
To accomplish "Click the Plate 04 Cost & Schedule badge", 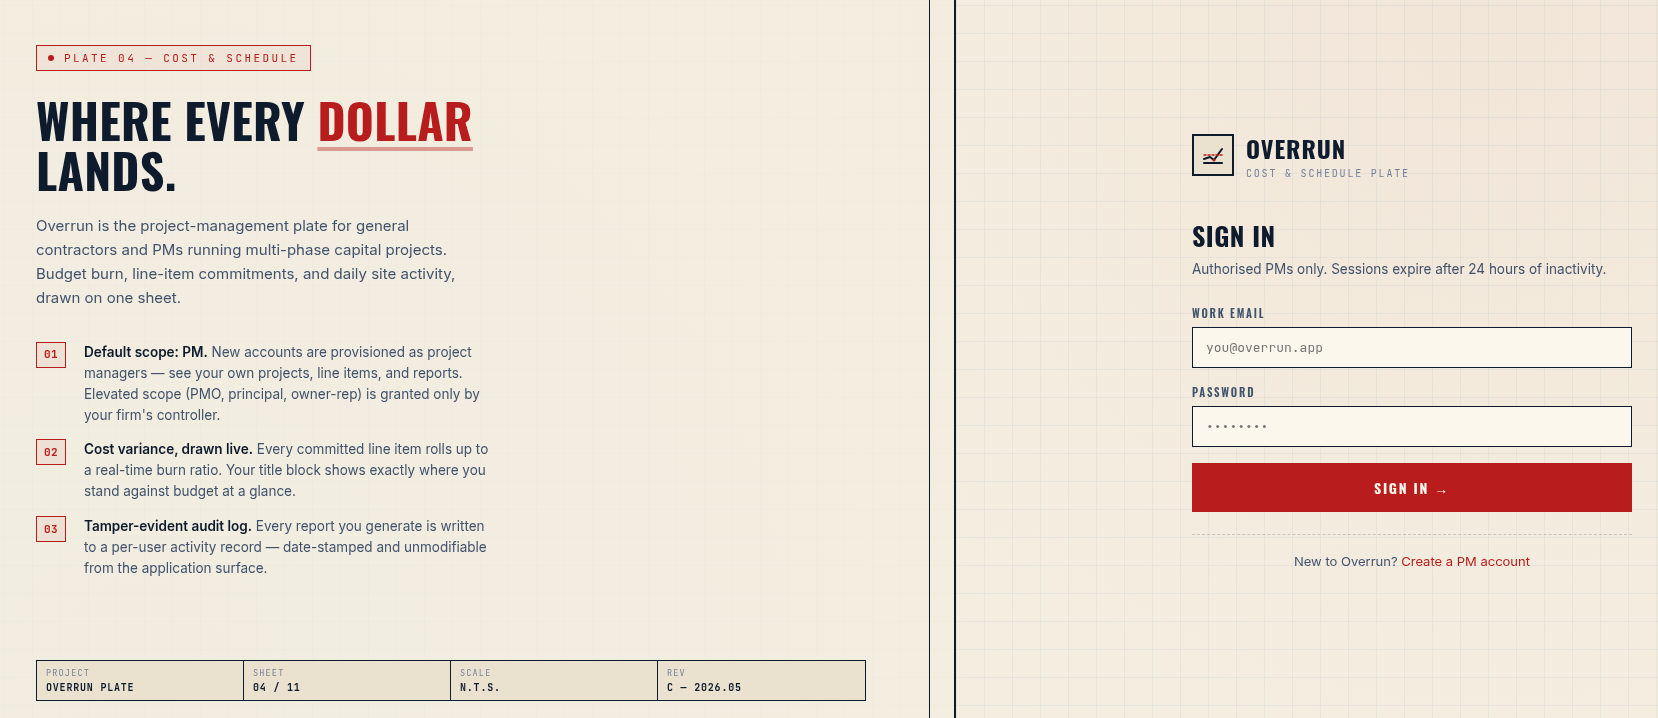I will click(173, 58).
